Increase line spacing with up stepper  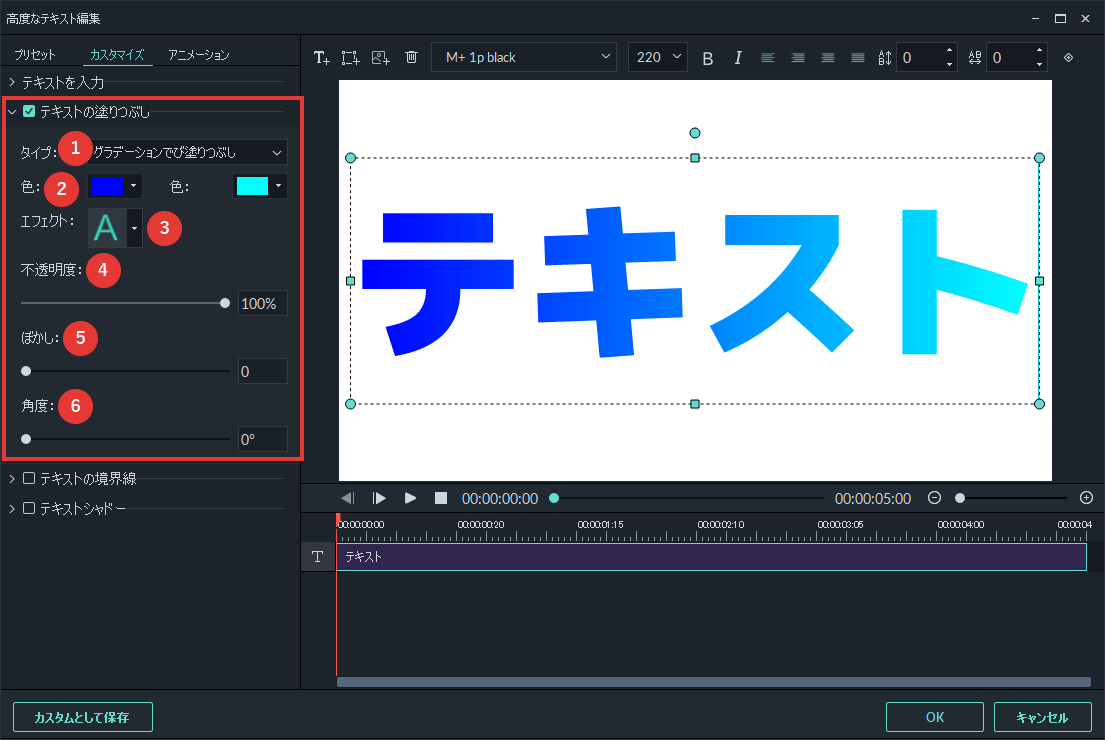[949, 50]
